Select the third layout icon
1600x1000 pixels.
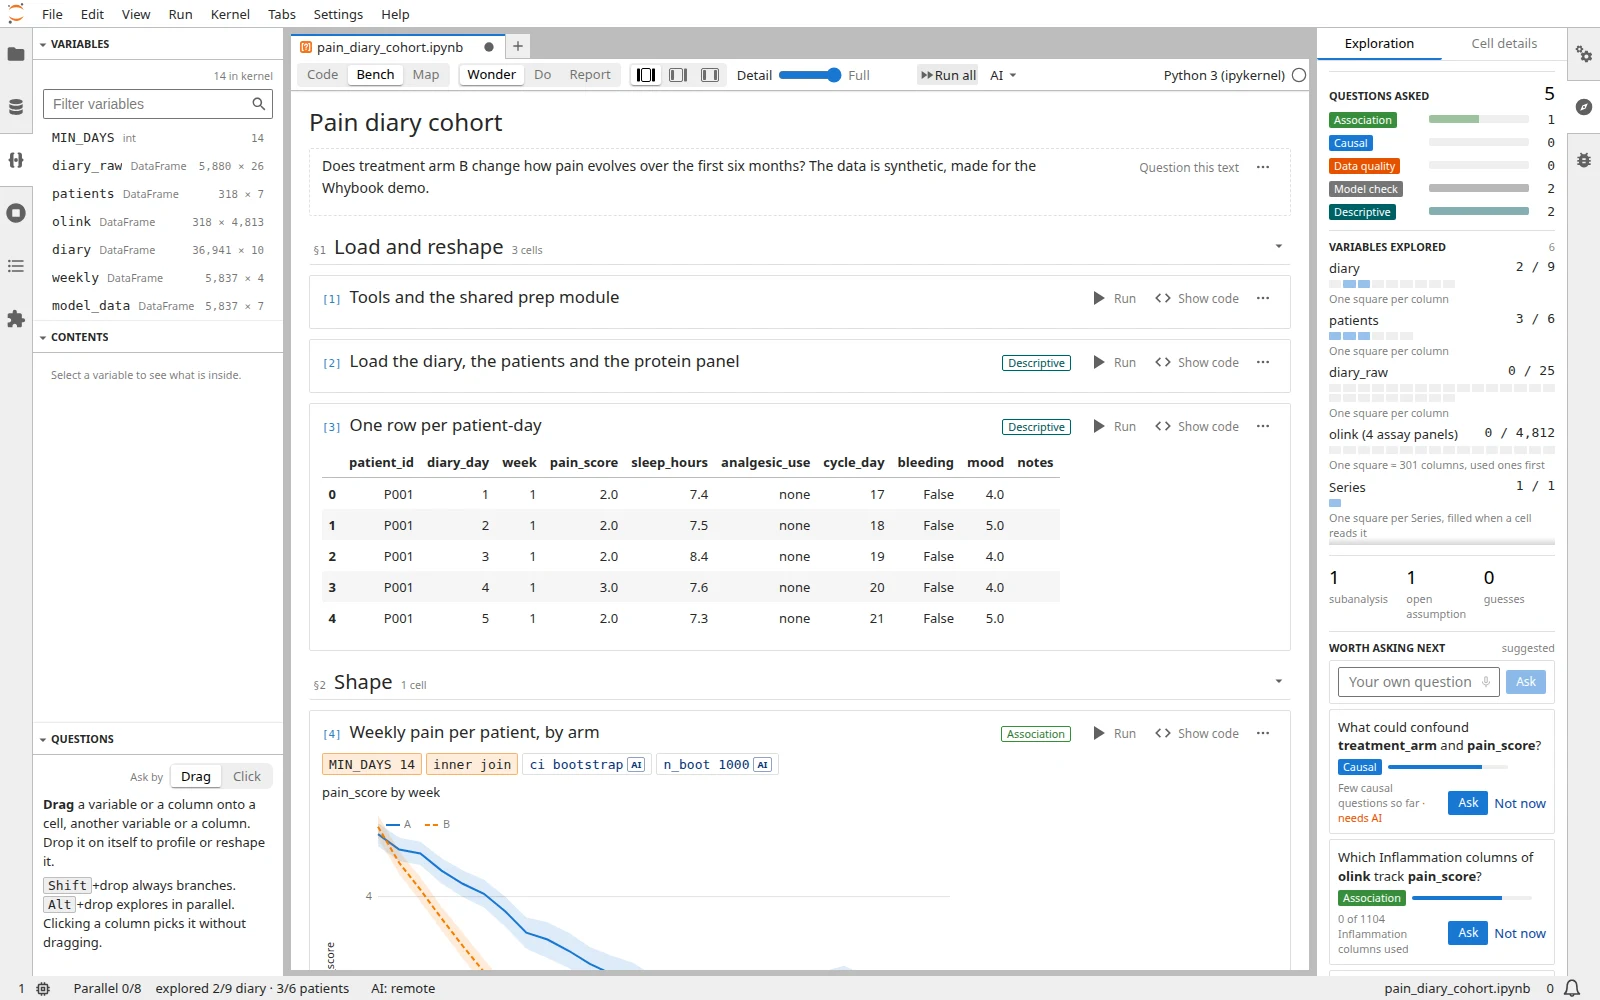710,75
